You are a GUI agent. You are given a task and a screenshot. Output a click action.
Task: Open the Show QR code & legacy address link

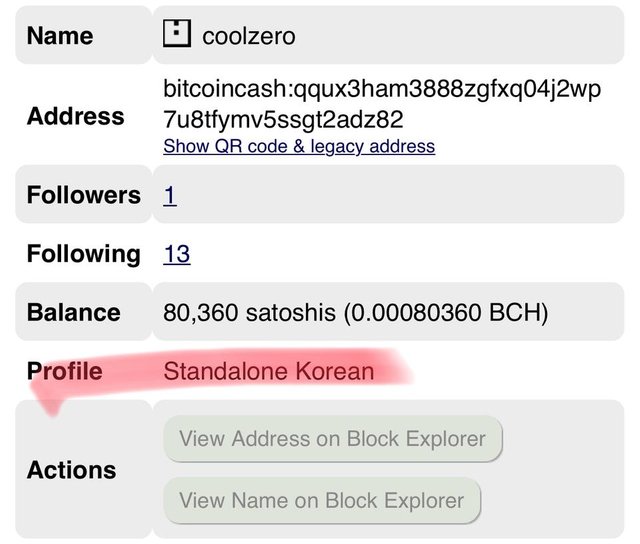299,146
